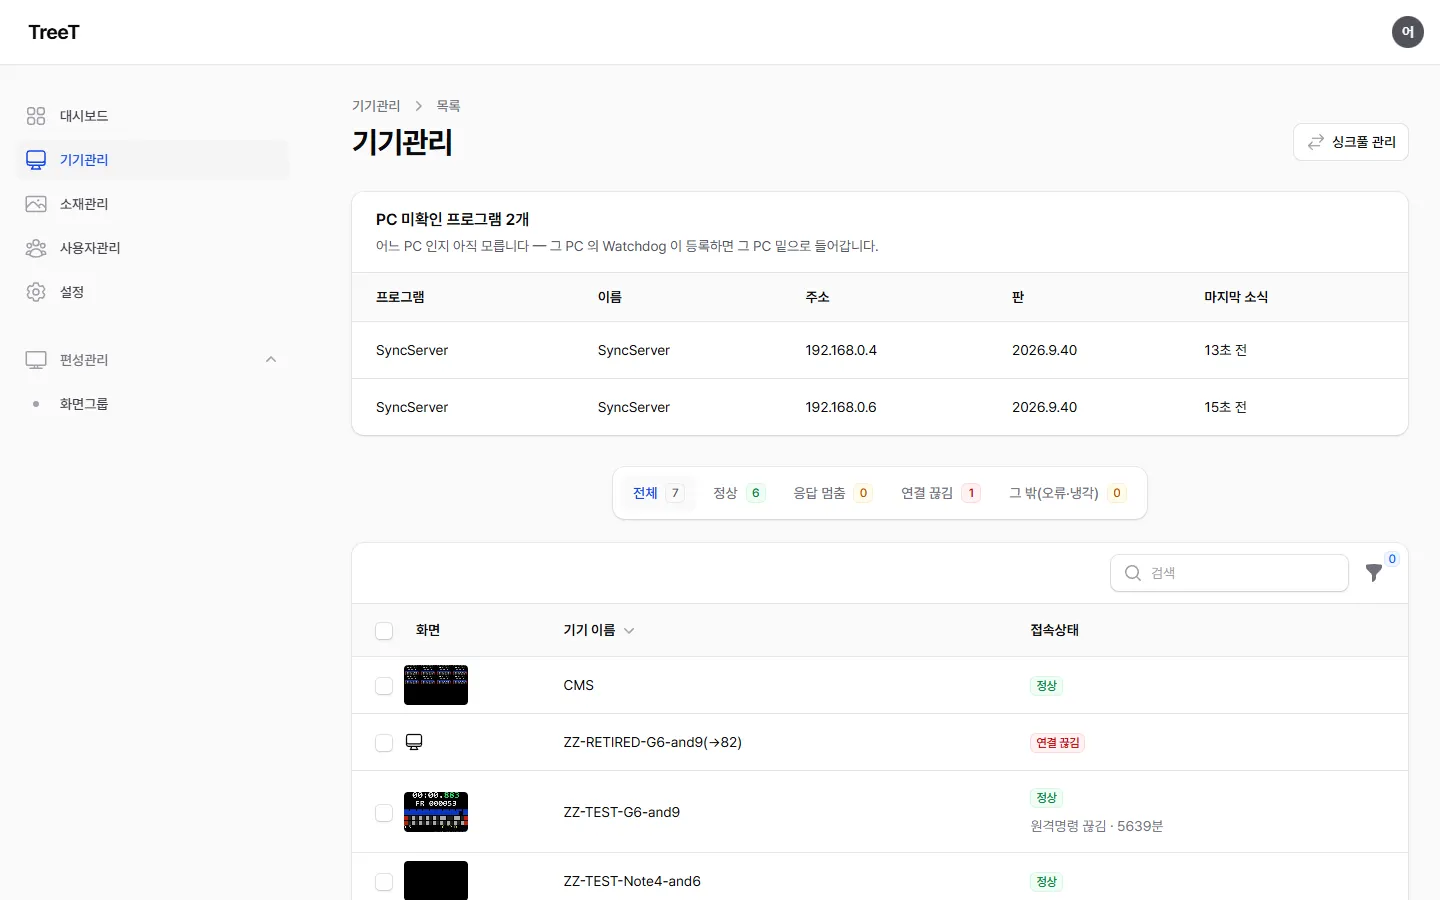The image size is (1440, 900).
Task: Open the ZZ-TEST-G6-and9 screen thumbnail
Action: [x=436, y=812]
